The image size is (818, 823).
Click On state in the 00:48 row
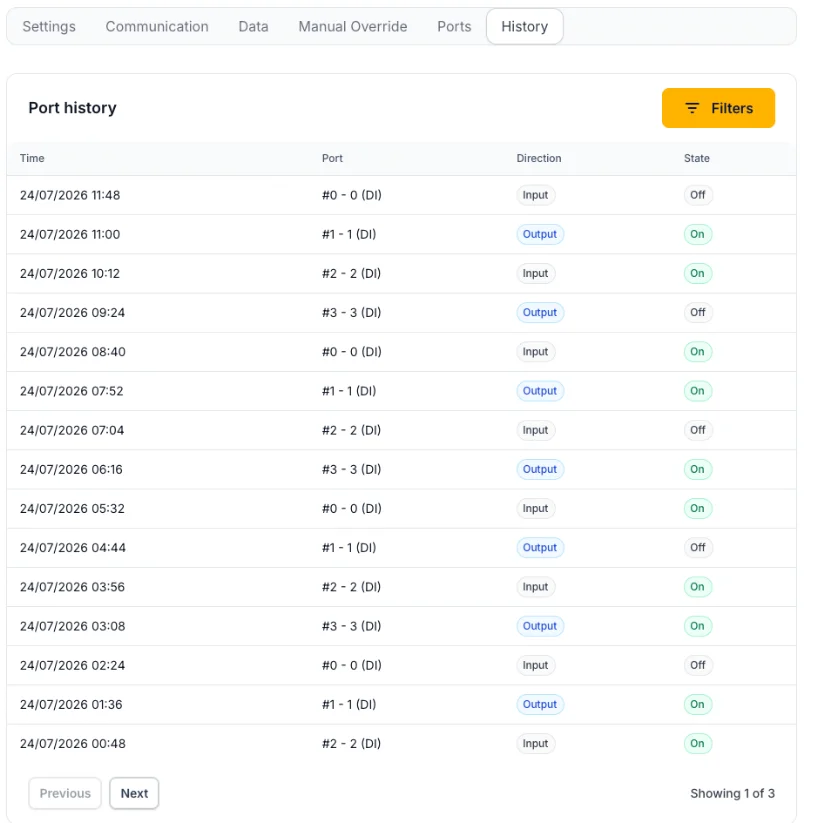point(697,743)
